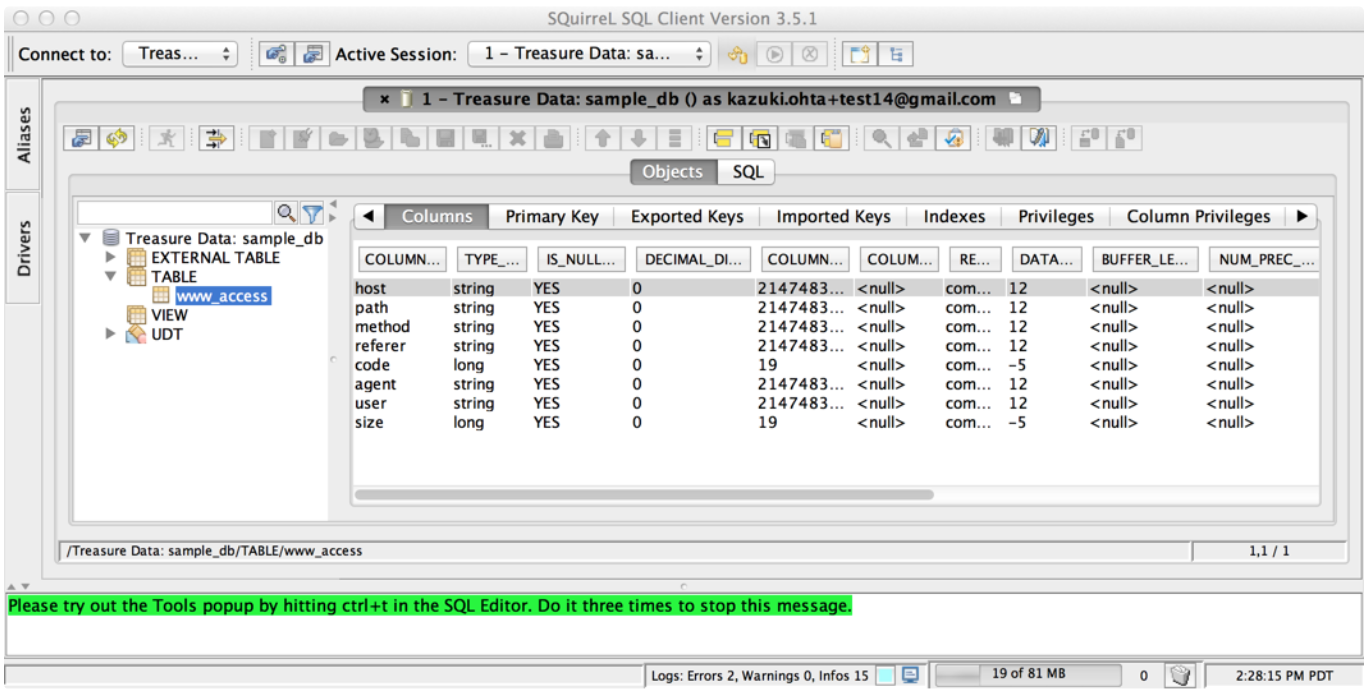Collapse the TABLE tree node

[111, 277]
